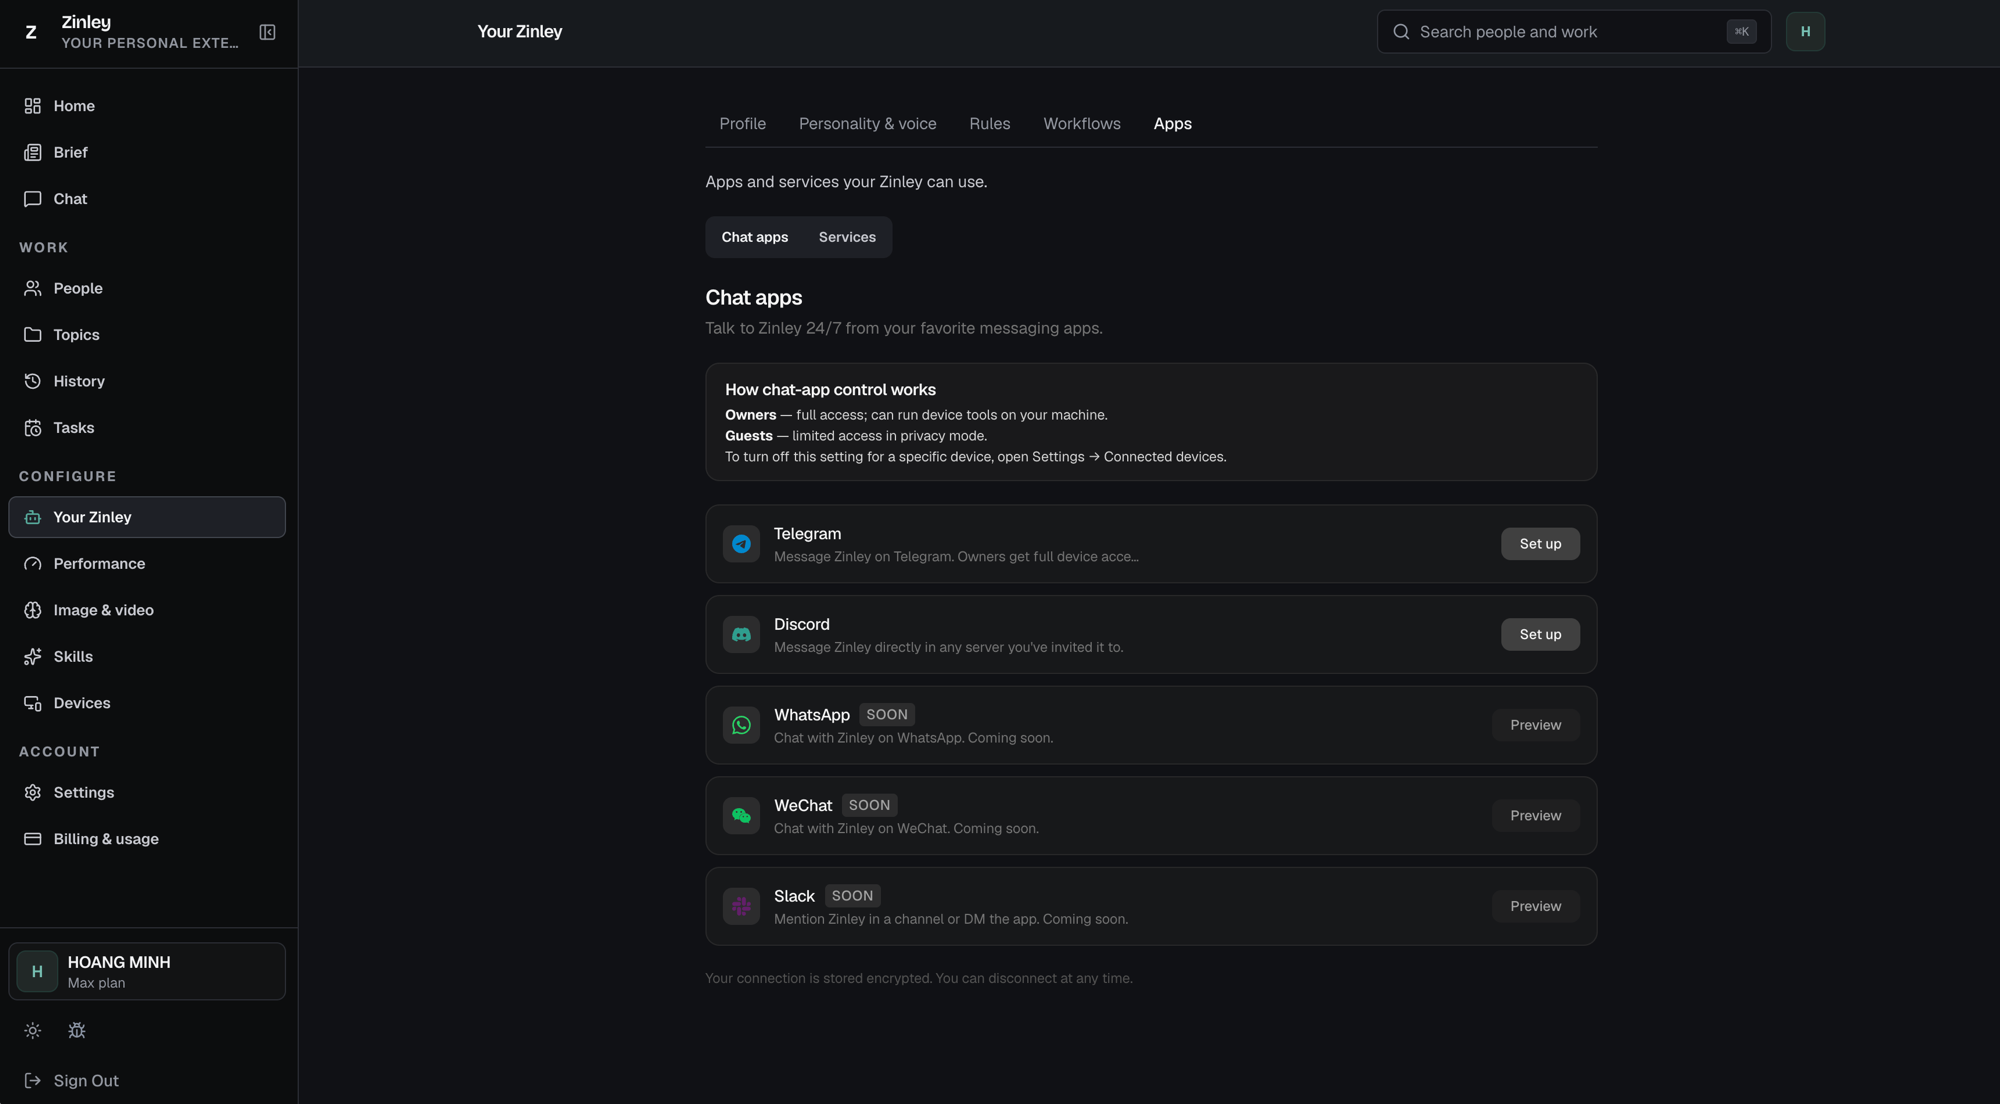Viewport: 2000px width, 1104px height.
Task: Switch to the Profile tab
Action: point(743,124)
